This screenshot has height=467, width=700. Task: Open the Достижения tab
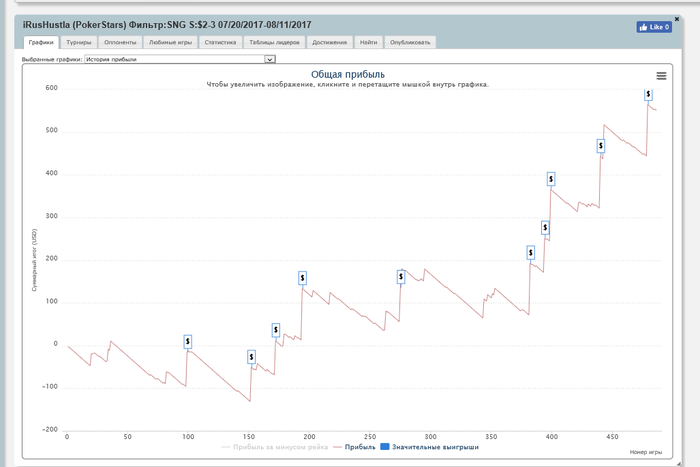(329, 42)
